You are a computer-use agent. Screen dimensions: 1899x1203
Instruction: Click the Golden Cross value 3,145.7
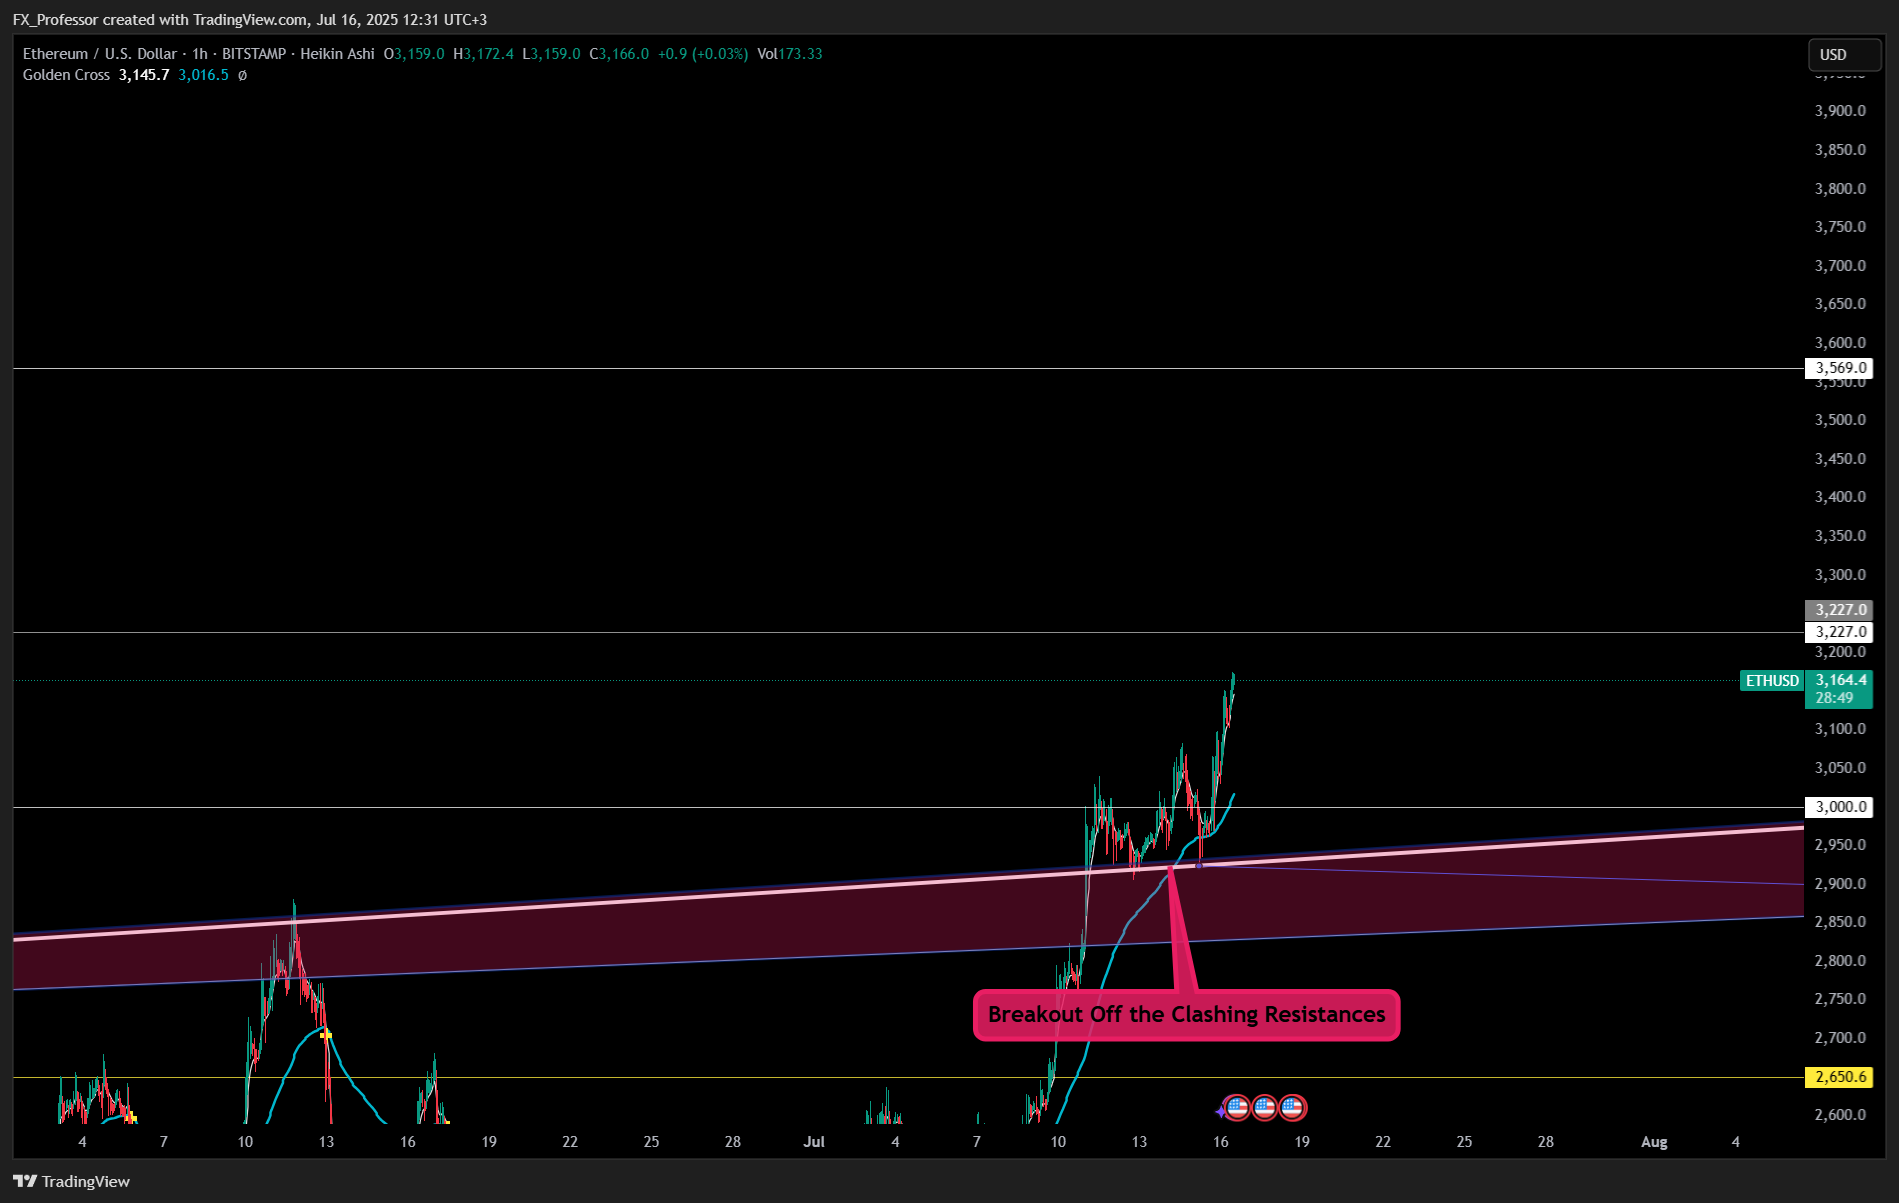click(144, 75)
